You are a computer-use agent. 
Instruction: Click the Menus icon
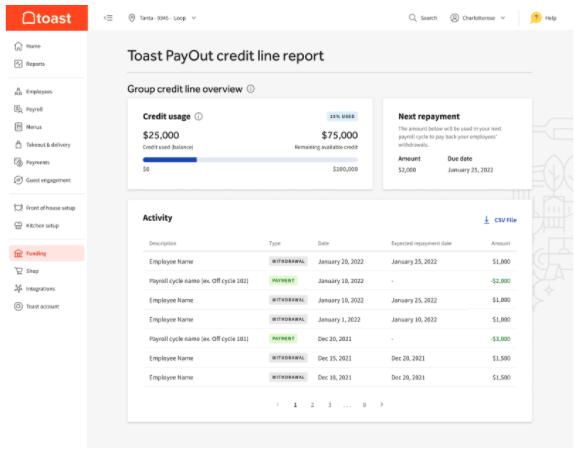[x=18, y=127]
